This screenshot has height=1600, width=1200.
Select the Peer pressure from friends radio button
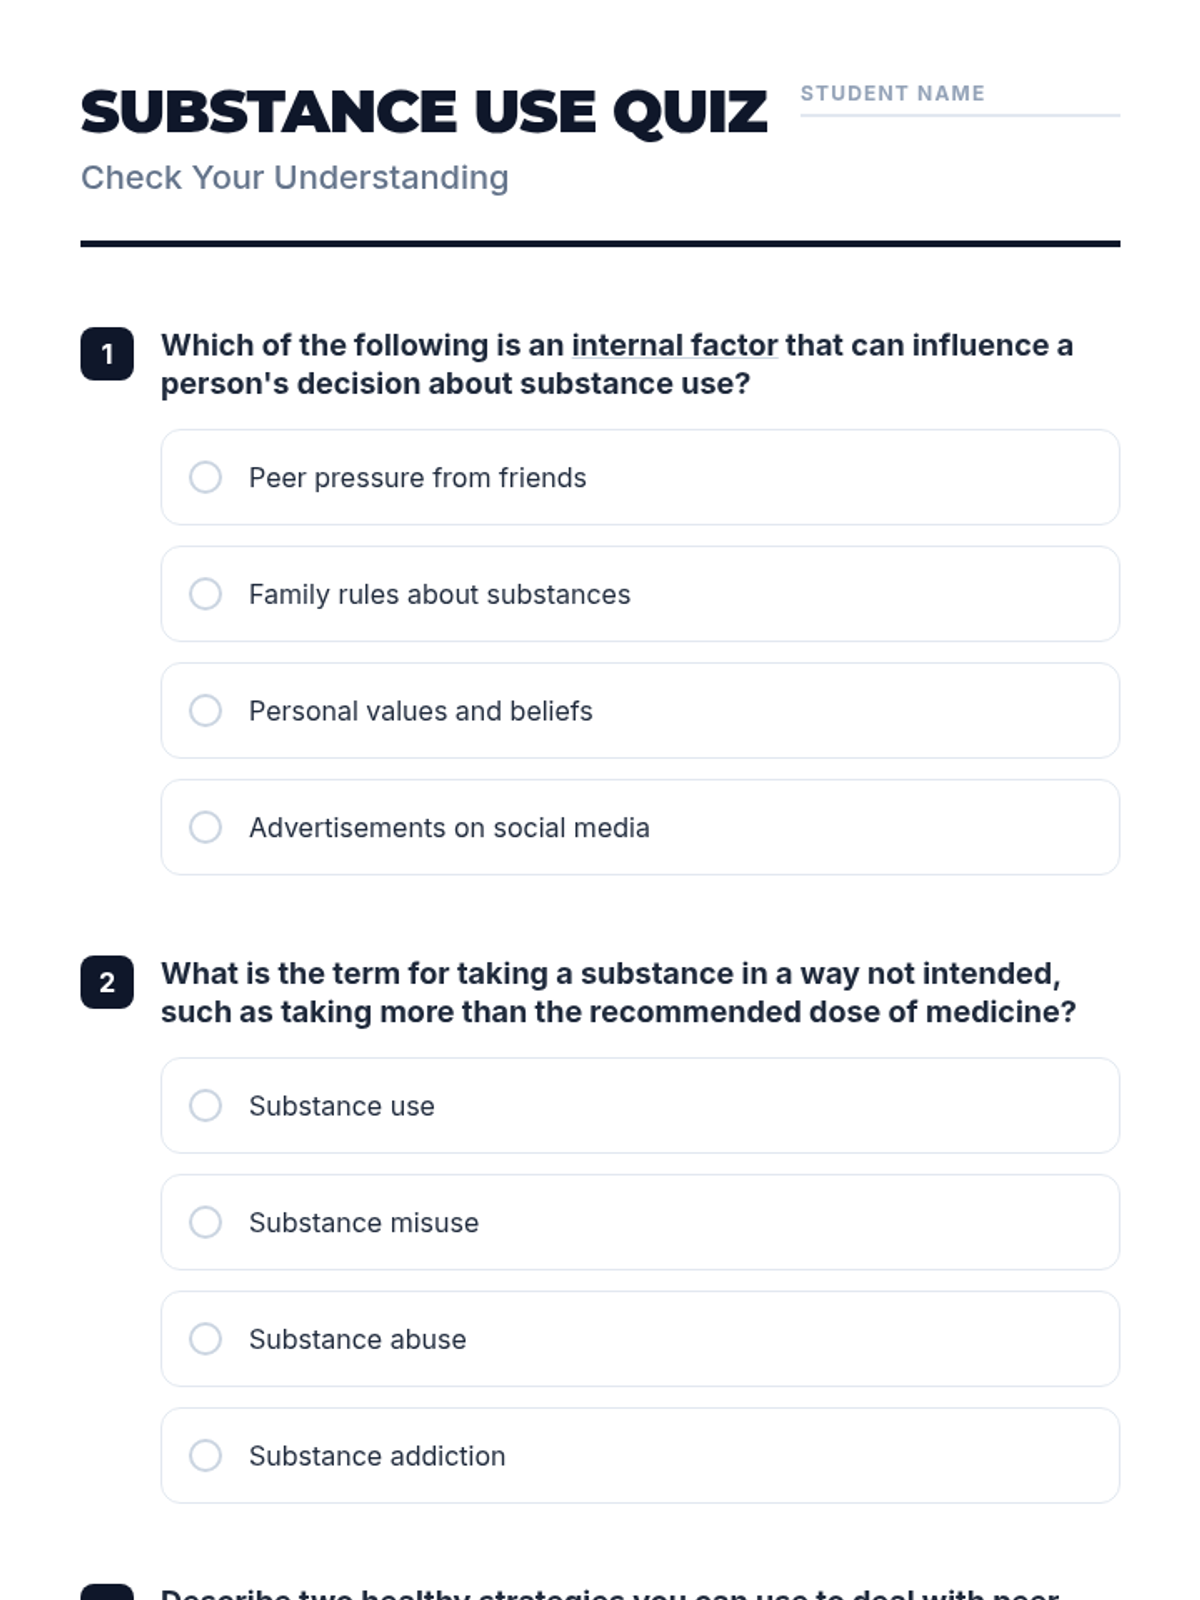click(205, 477)
